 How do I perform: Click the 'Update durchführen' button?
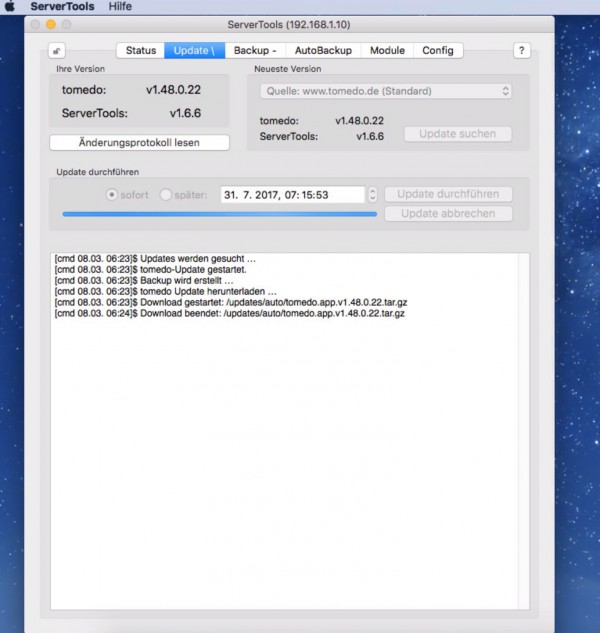[x=448, y=194]
